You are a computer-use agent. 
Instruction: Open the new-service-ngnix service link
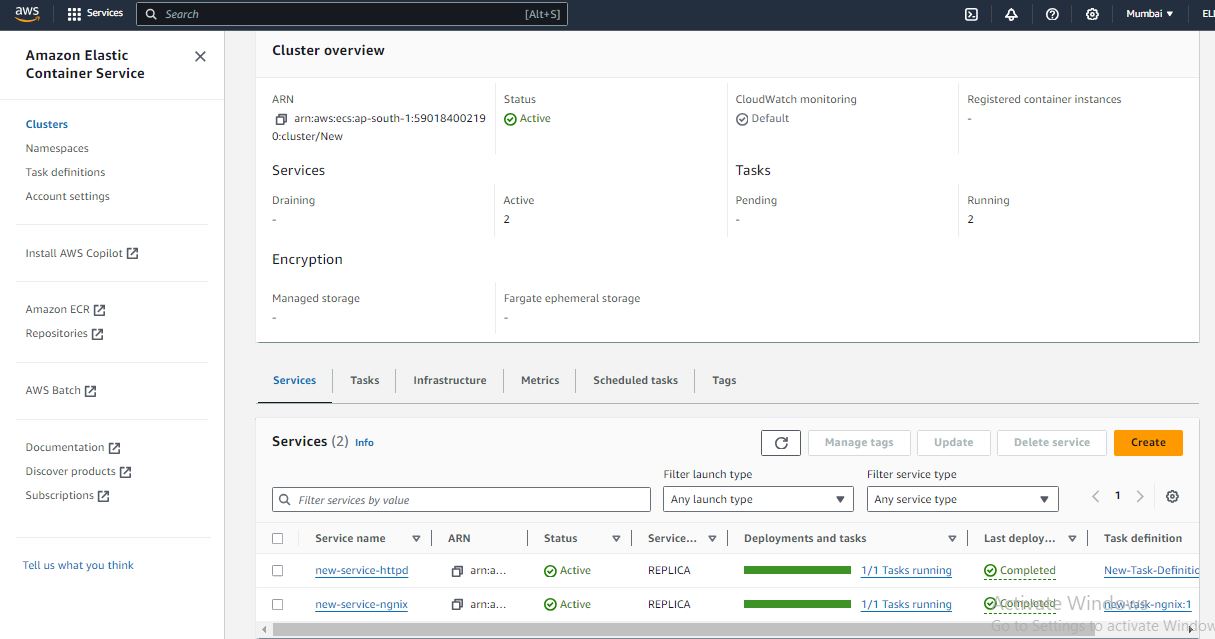(361, 605)
